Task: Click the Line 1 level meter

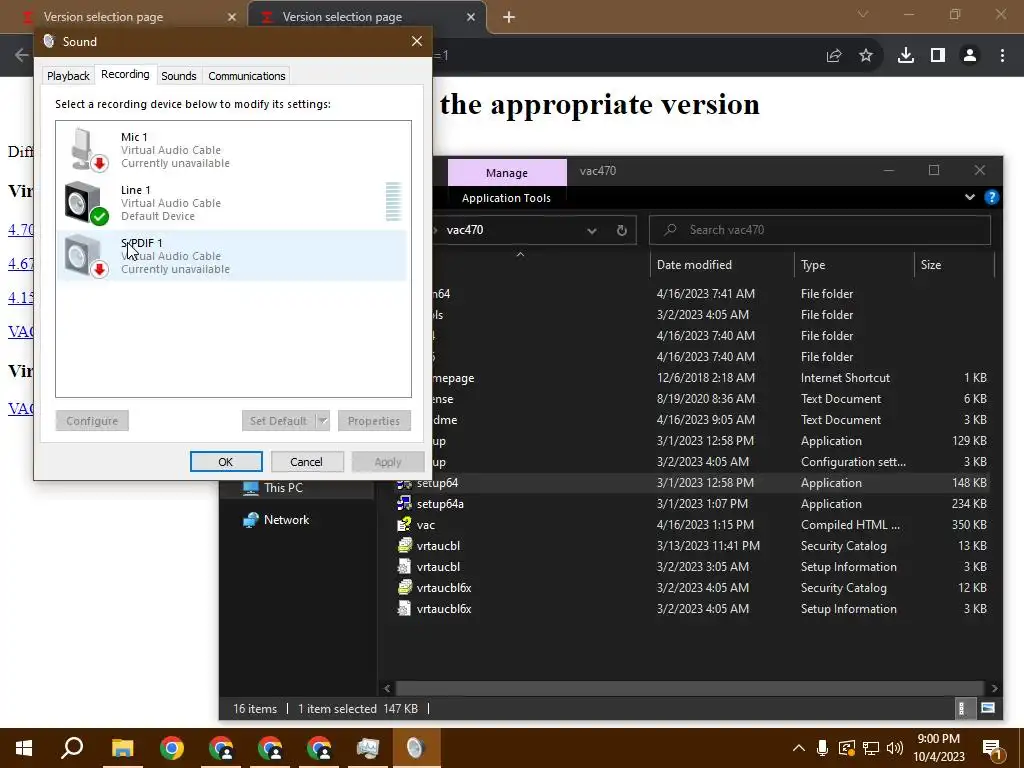Action: pos(393,202)
